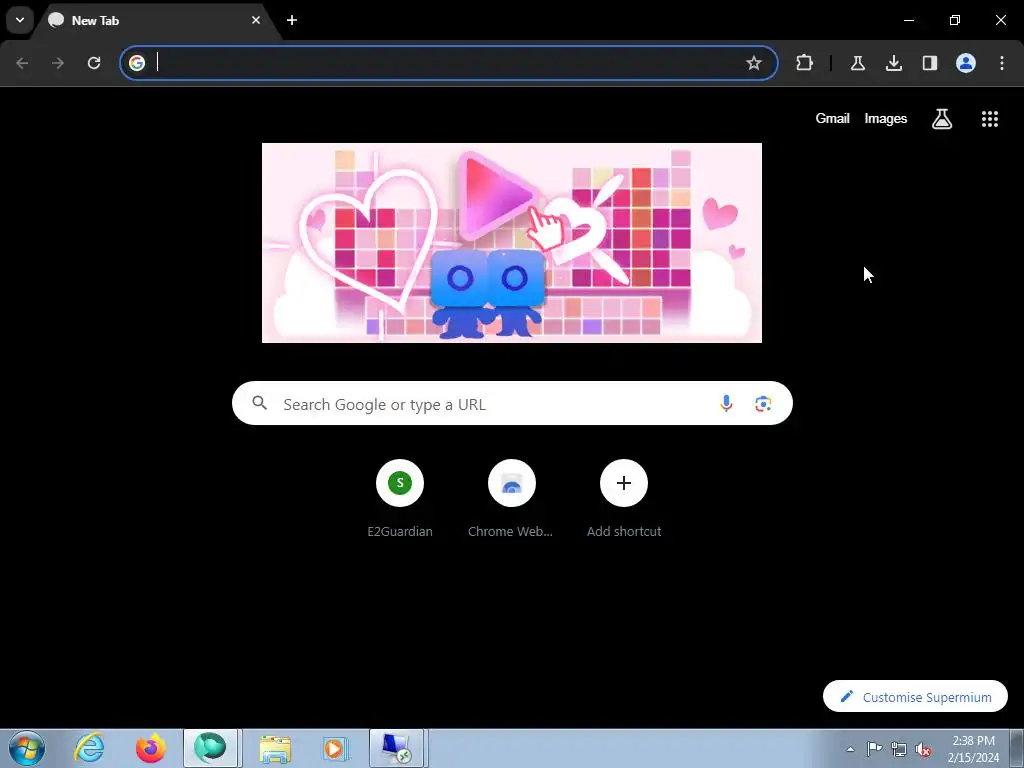1024x768 pixels.
Task: Open a new tab with plus button
Action: click(x=292, y=20)
